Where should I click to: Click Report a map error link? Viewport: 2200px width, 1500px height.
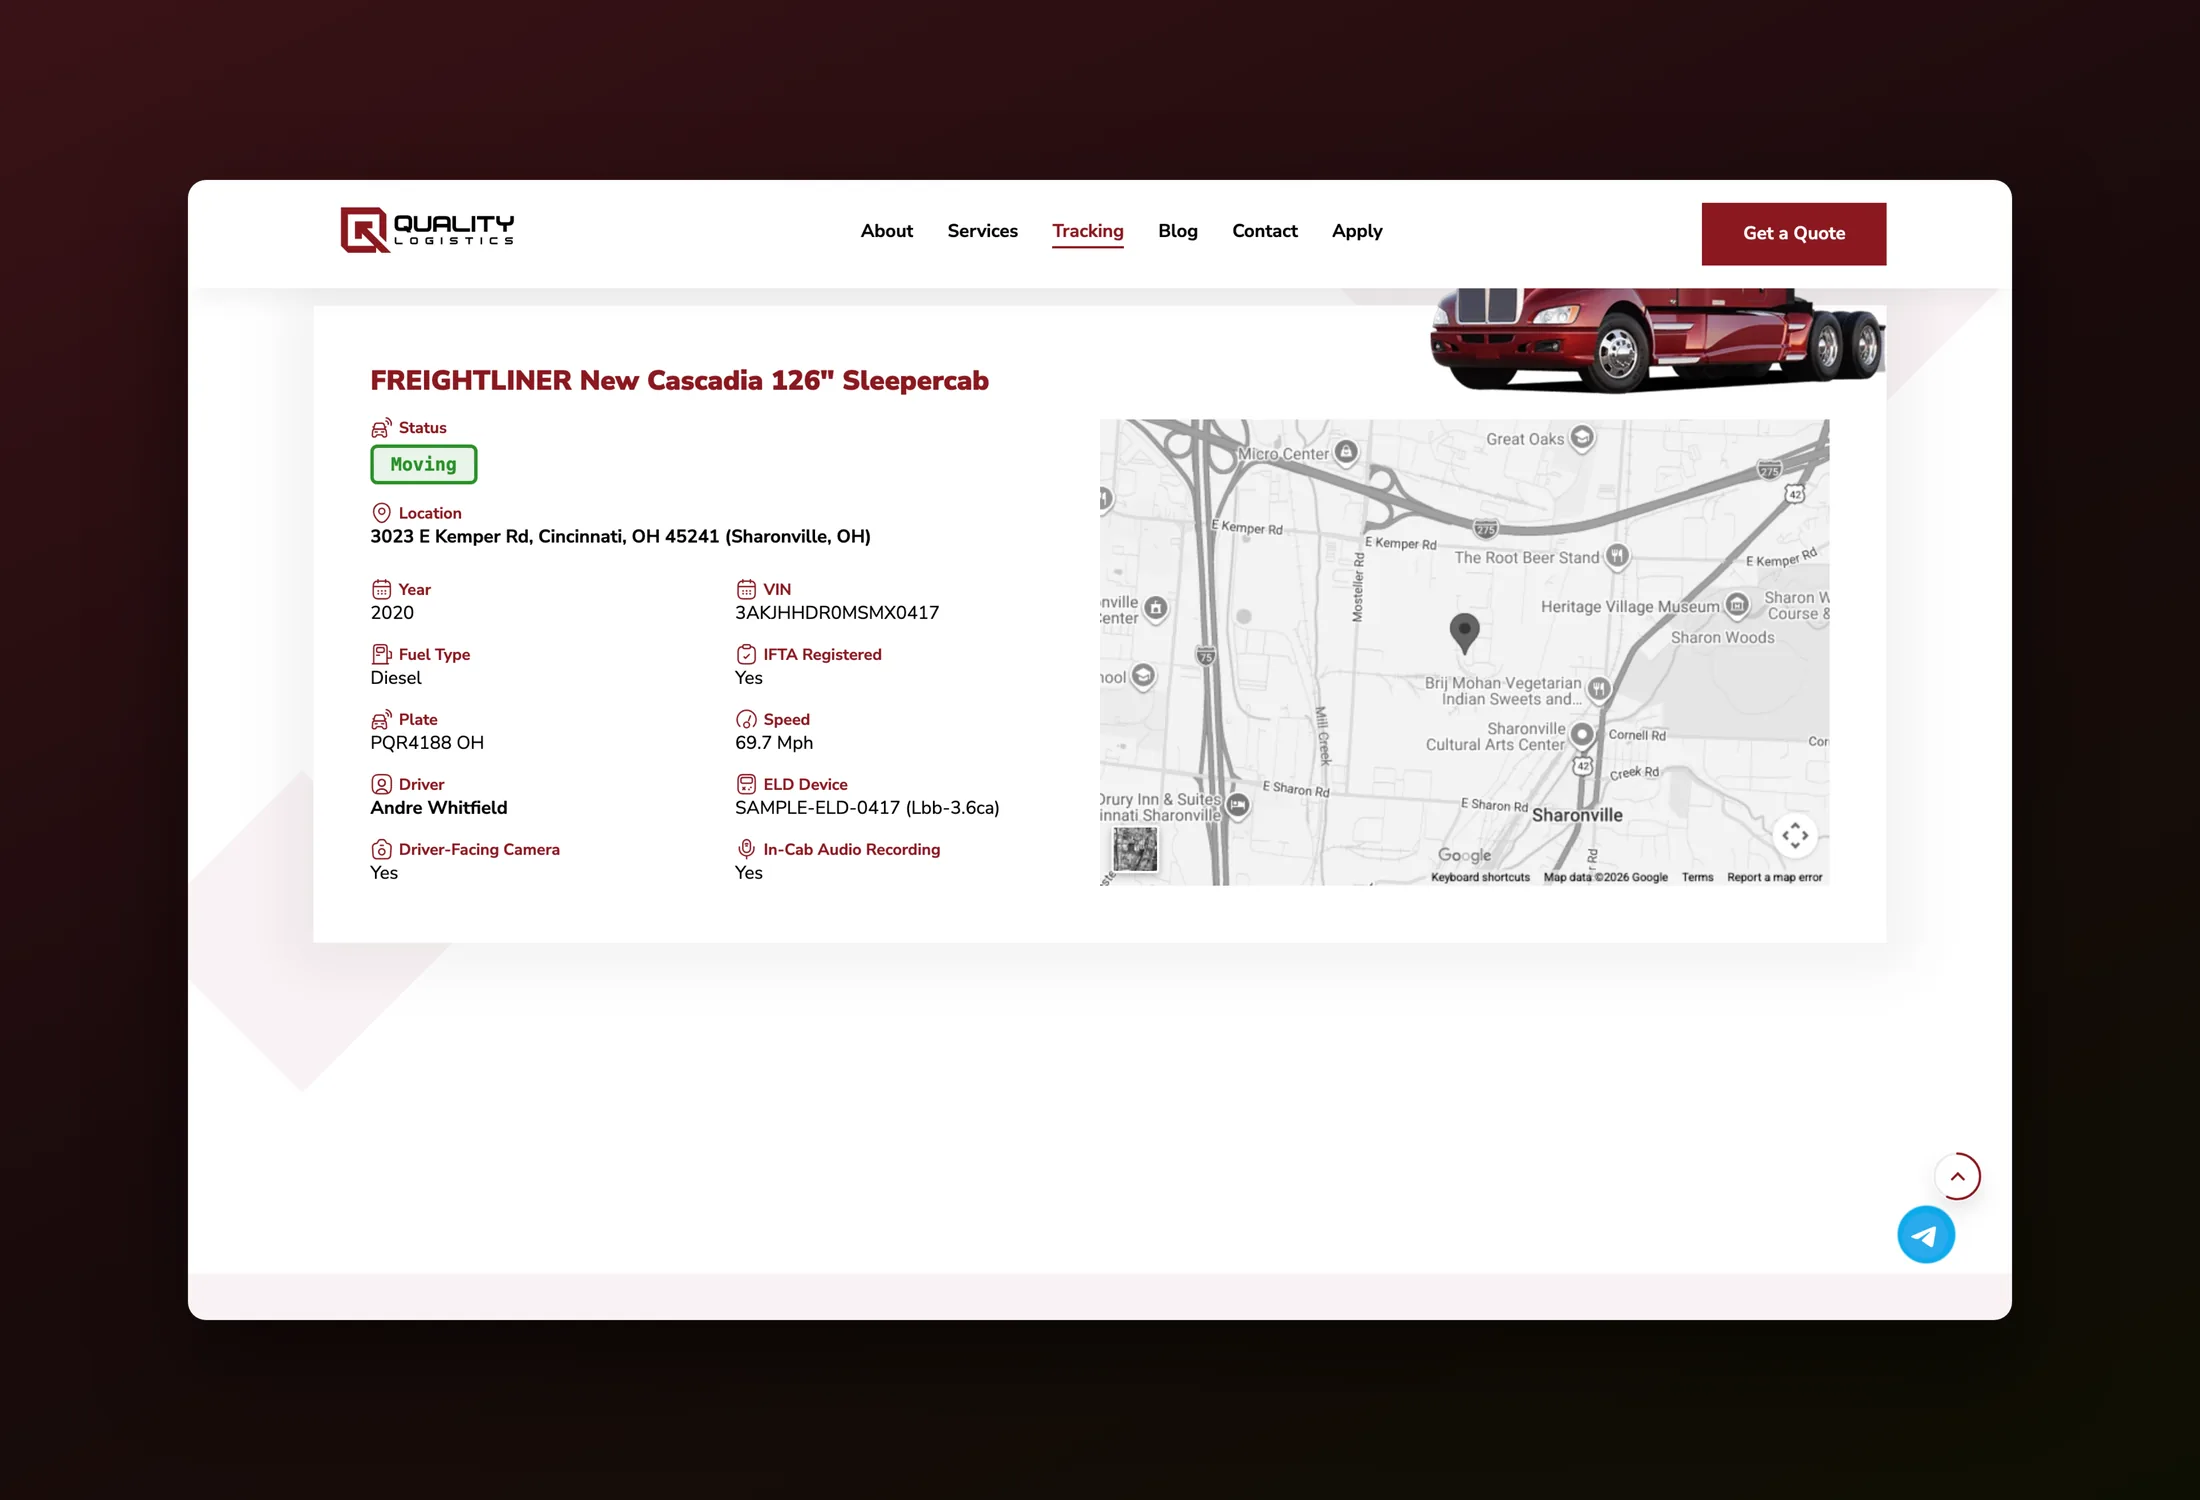pyautogui.click(x=1774, y=877)
